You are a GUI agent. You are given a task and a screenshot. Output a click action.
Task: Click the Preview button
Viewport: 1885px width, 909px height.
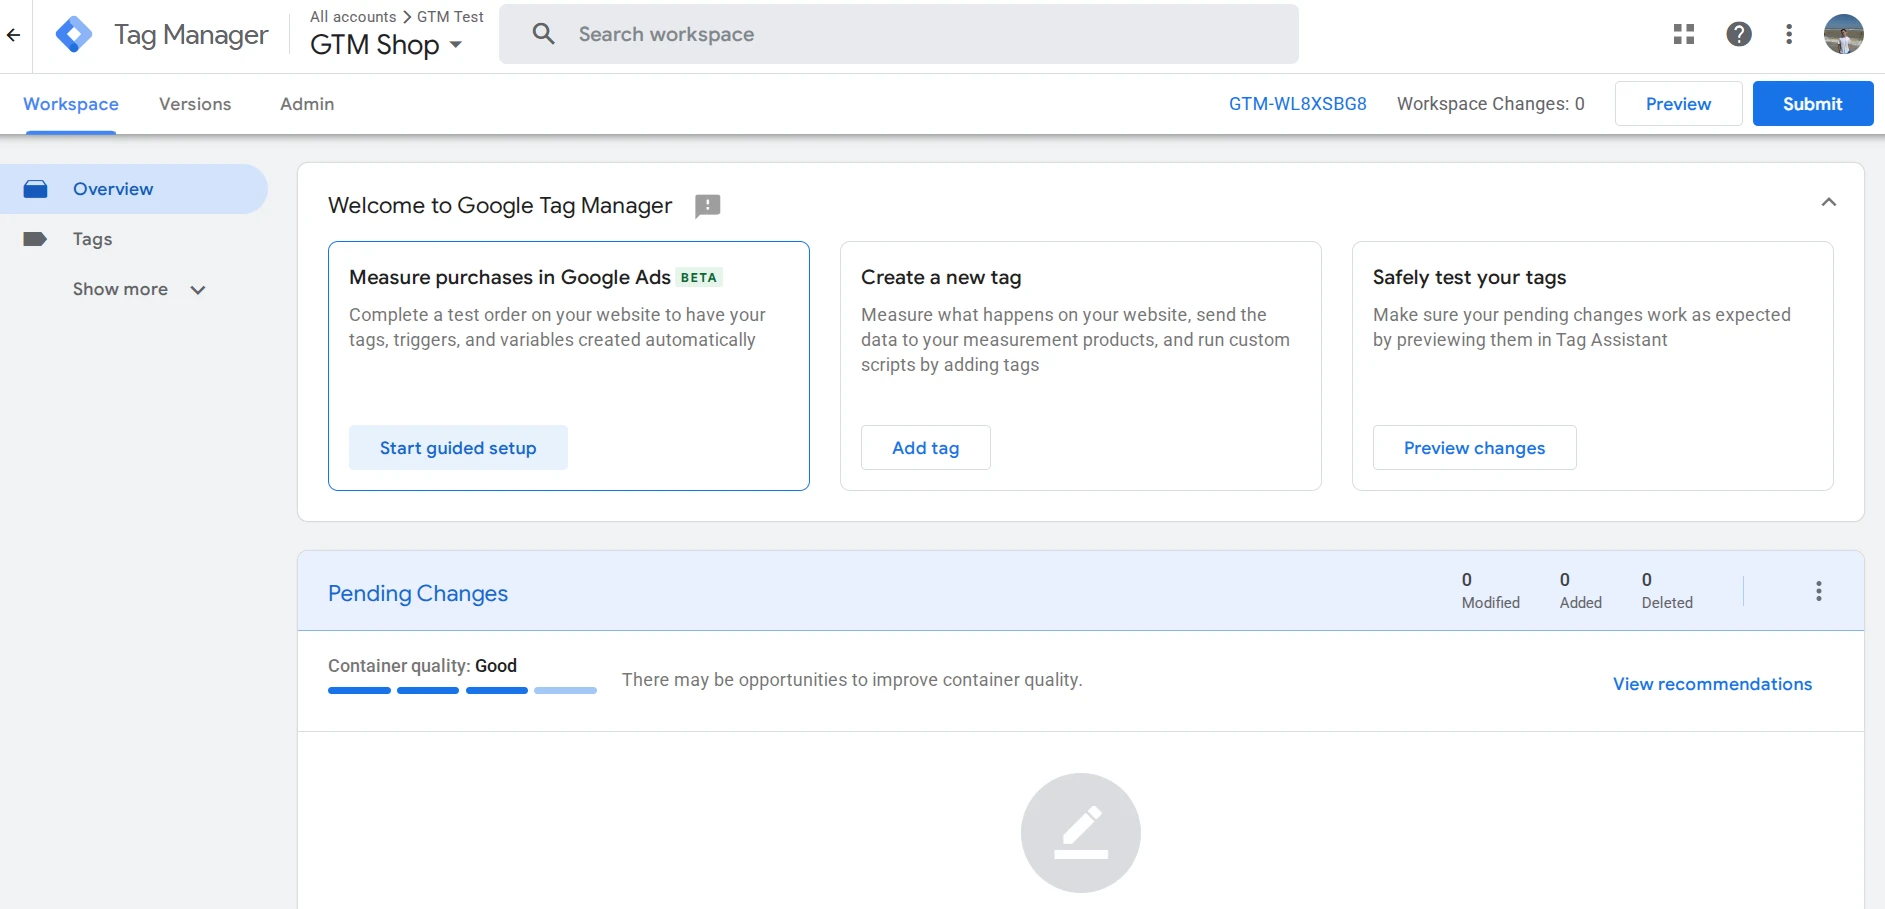pyautogui.click(x=1678, y=104)
